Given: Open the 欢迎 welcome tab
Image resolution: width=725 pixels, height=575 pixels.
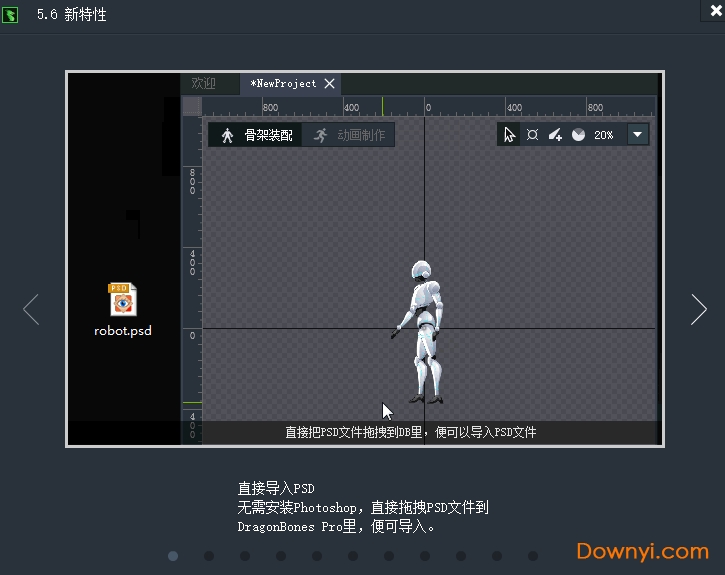Looking at the screenshot, I should click(204, 84).
